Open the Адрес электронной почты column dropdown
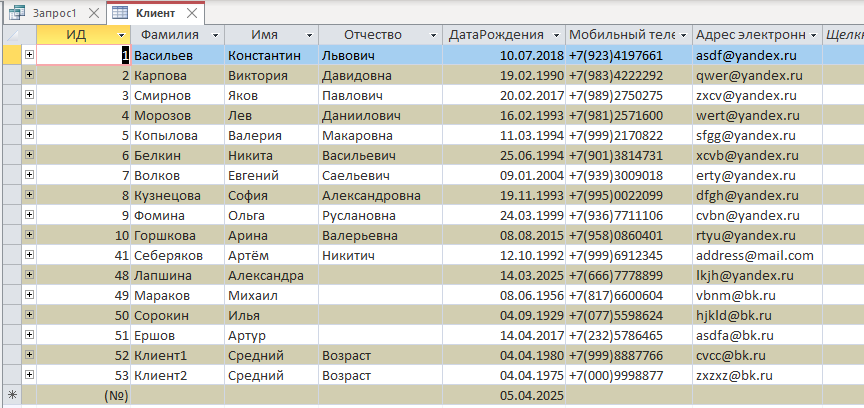Image resolution: width=864 pixels, height=408 pixels. click(x=813, y=35)
